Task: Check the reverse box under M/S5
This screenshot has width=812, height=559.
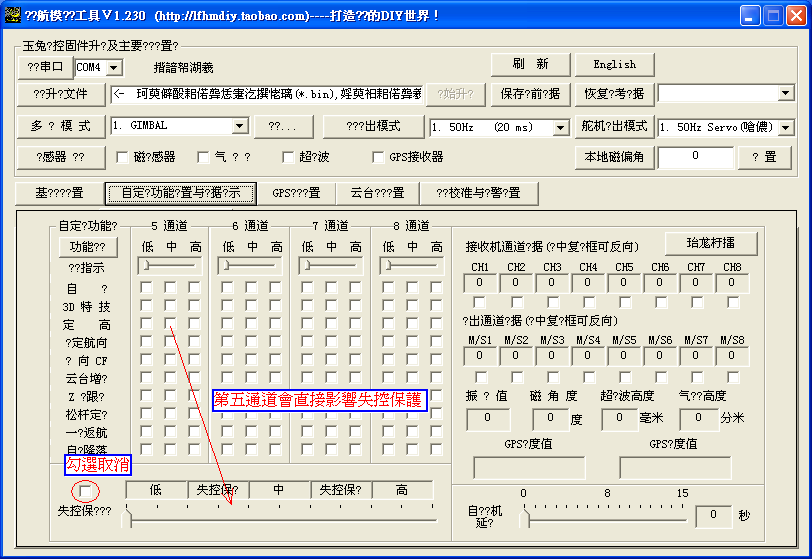Action: (625, 377)
